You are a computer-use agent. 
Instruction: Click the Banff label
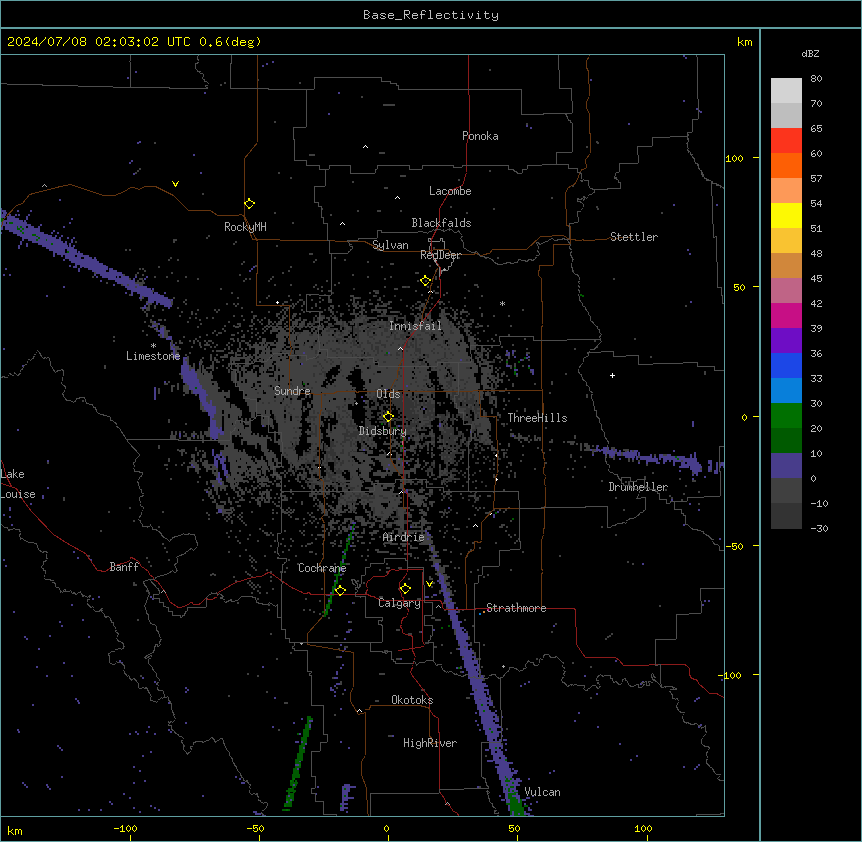click(124, 567)
